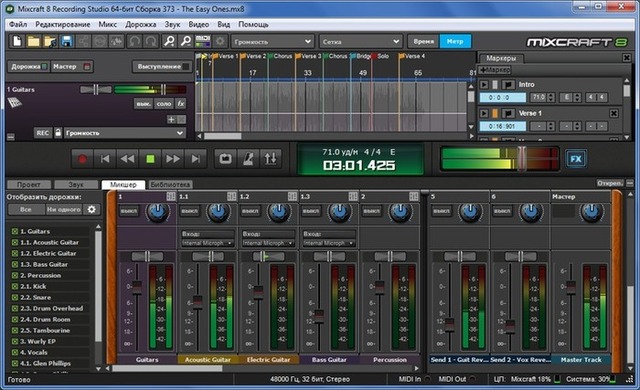Open the Файл menu
The height and width of the screenshot is (390, 640).
pyautogui.click(x=18, y=24)
